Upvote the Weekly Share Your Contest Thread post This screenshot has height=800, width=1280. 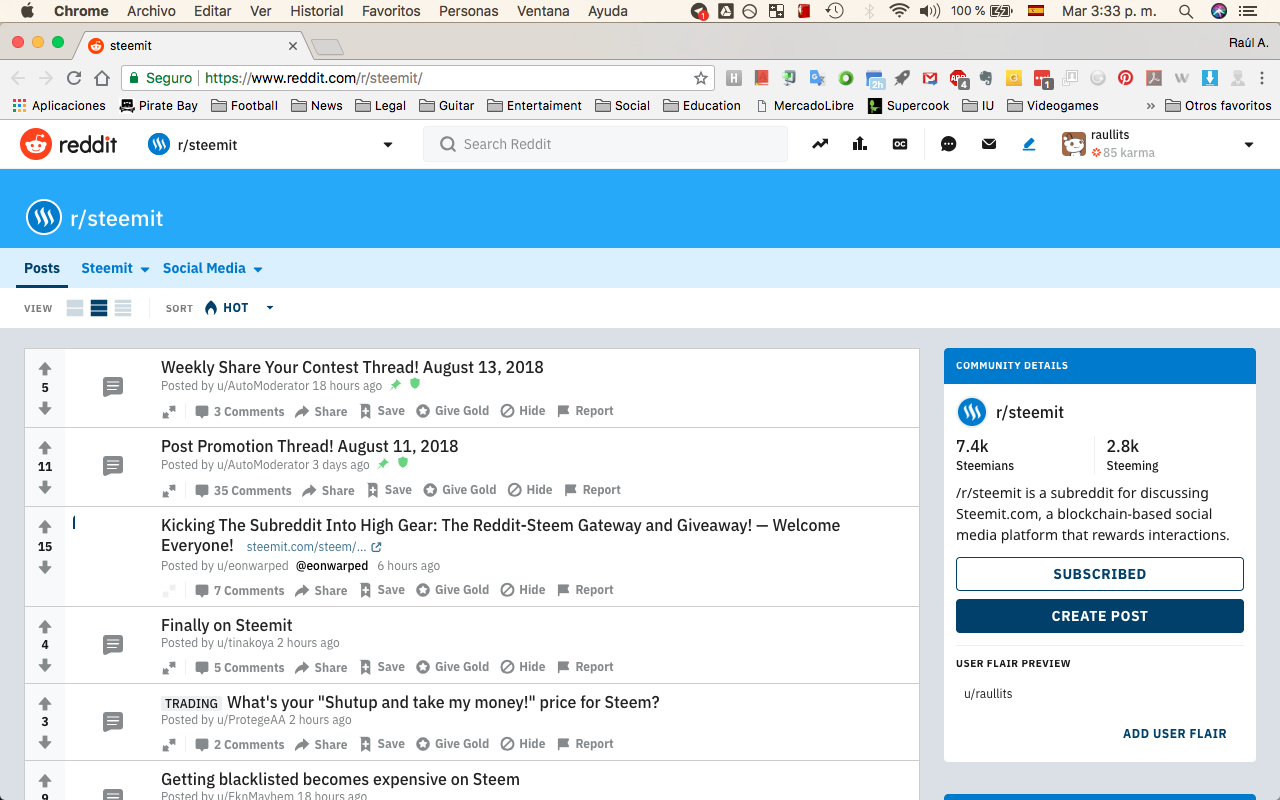tap(45, 369)
